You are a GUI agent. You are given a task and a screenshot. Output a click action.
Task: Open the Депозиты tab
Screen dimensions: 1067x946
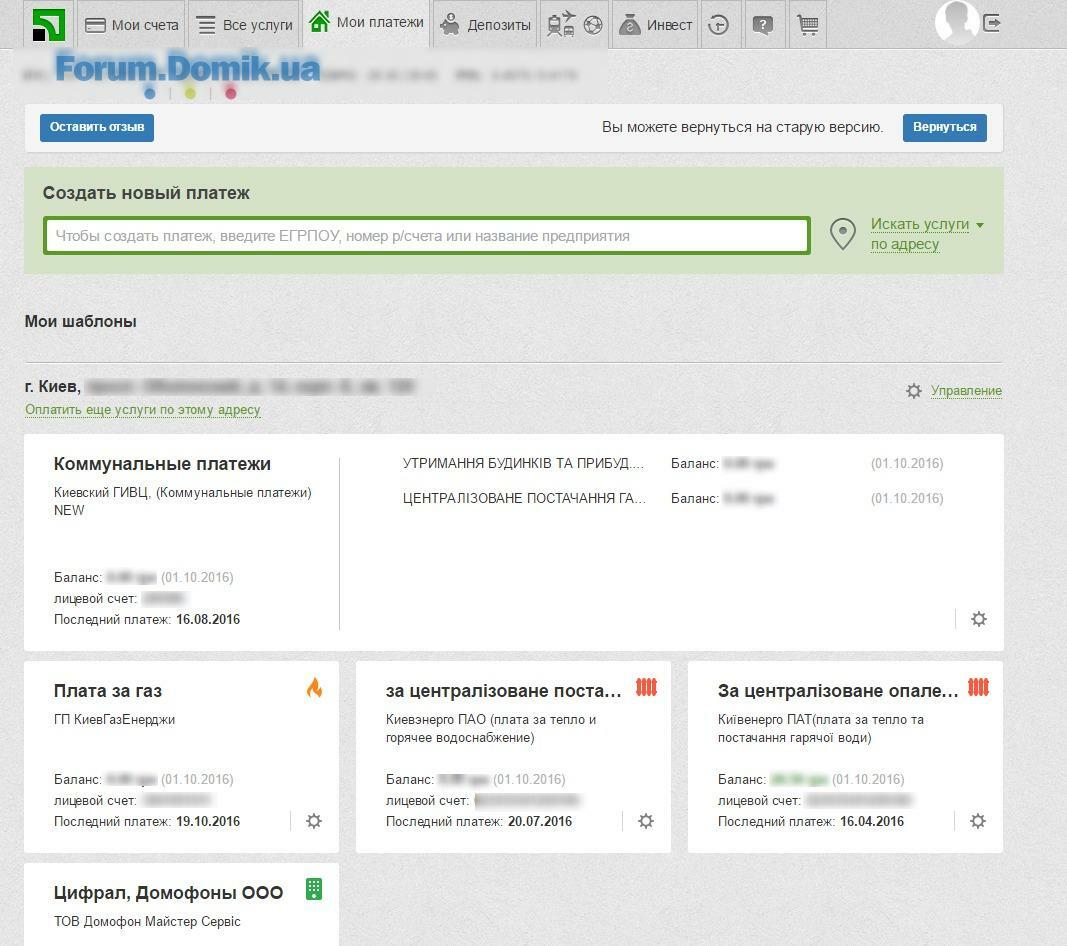coord(485,25)
